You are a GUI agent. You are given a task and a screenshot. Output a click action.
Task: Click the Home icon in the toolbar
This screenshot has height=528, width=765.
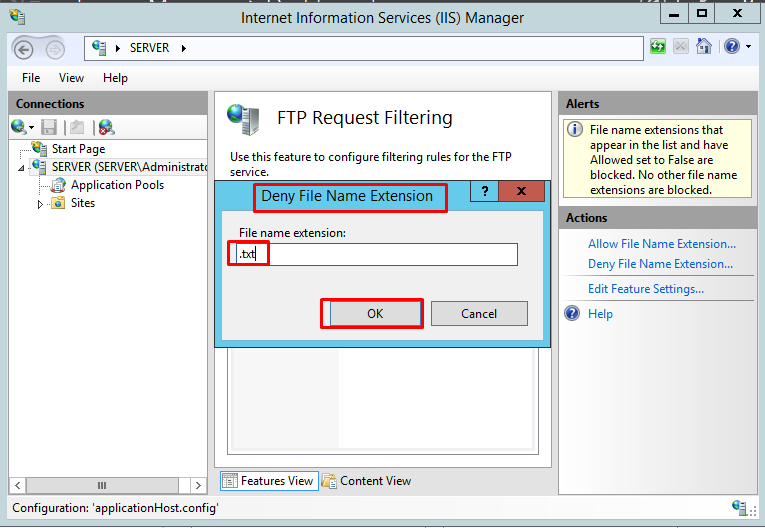click(x=705, y=47)
